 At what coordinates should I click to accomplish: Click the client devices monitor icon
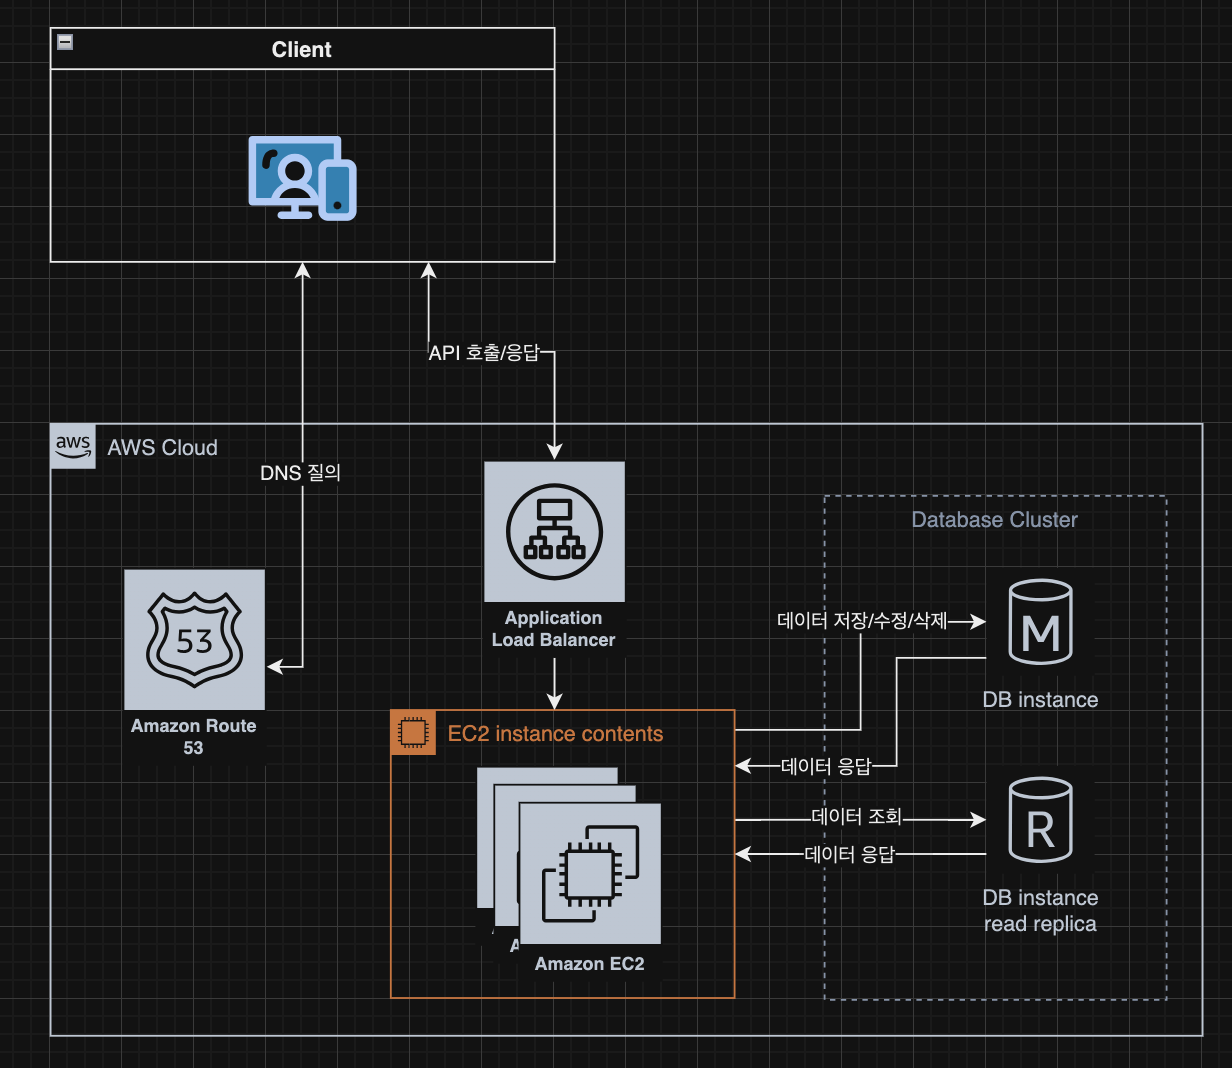click(x=302, y=178)
